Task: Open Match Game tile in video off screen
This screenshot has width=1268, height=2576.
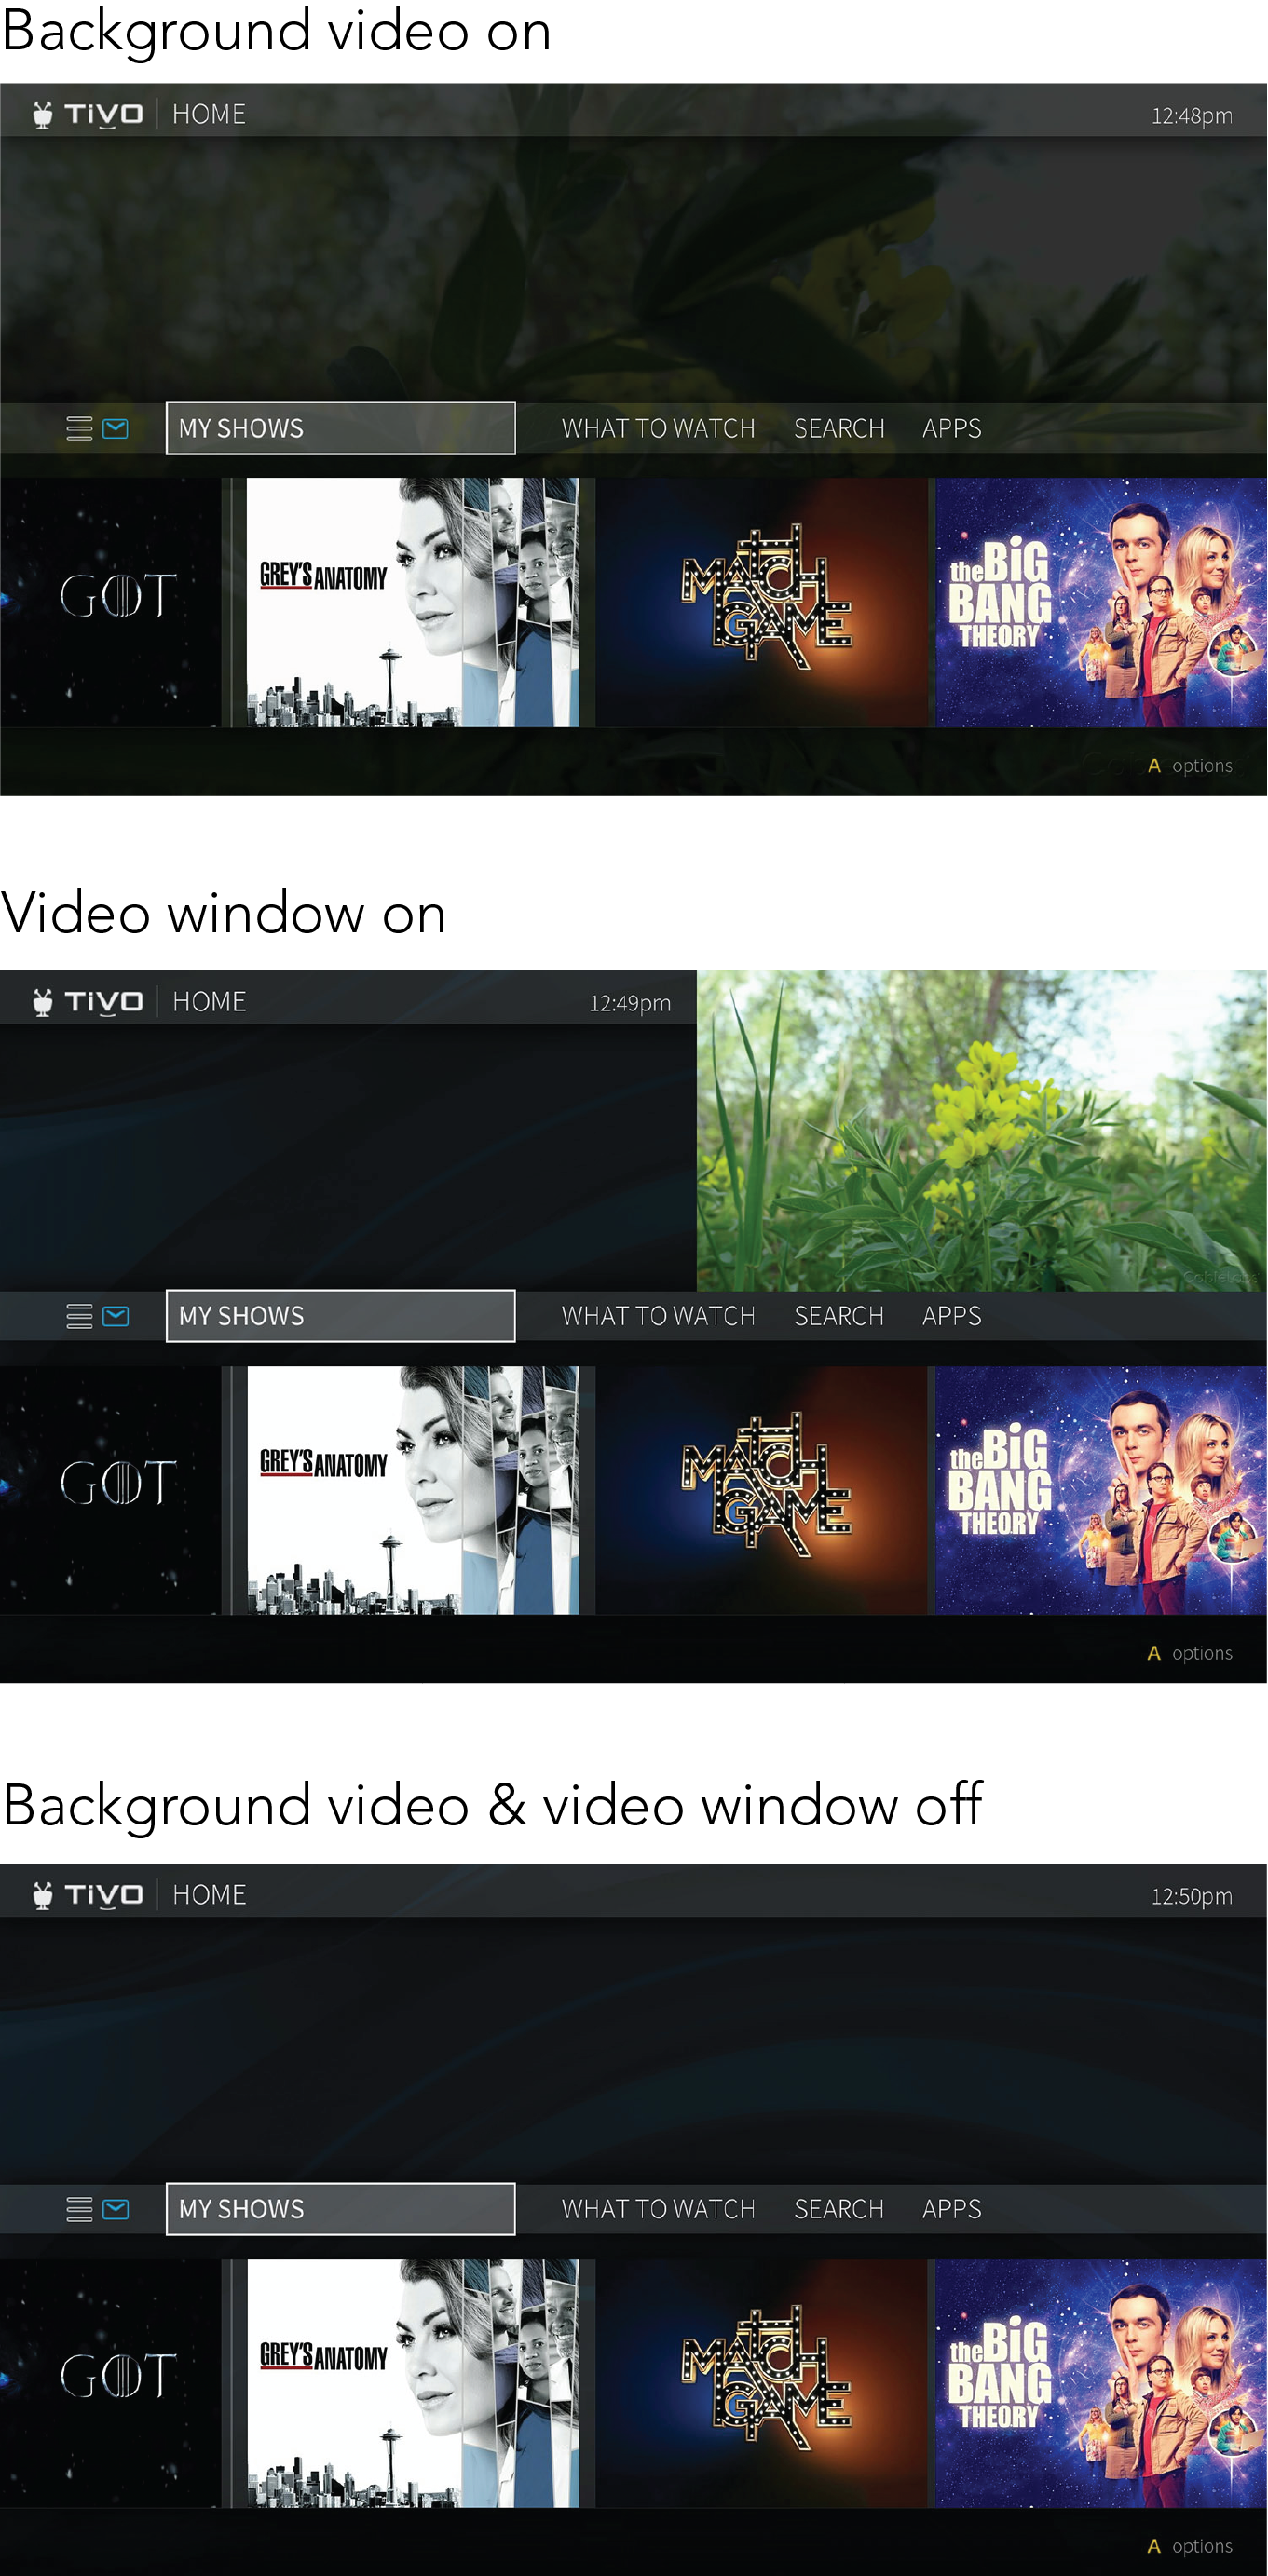Action: [762, 2383]
